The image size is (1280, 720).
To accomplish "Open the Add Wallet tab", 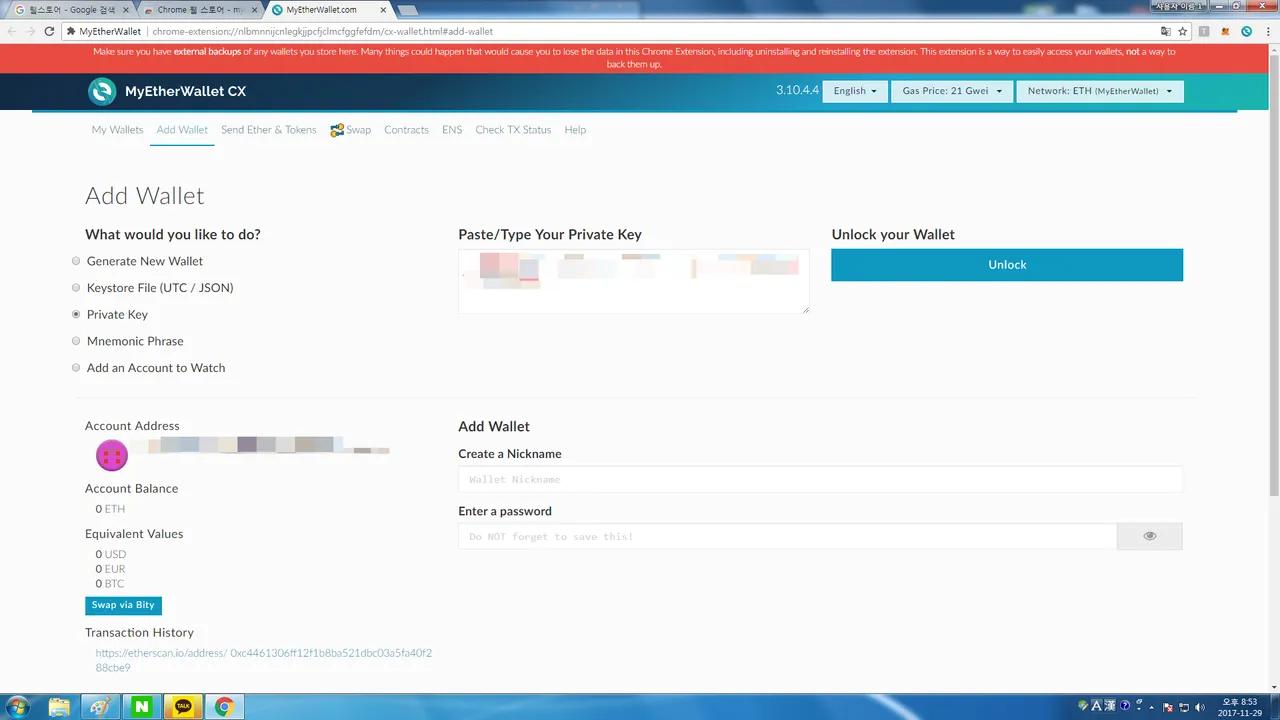I will pyautogui.click(x=182, y=130).
